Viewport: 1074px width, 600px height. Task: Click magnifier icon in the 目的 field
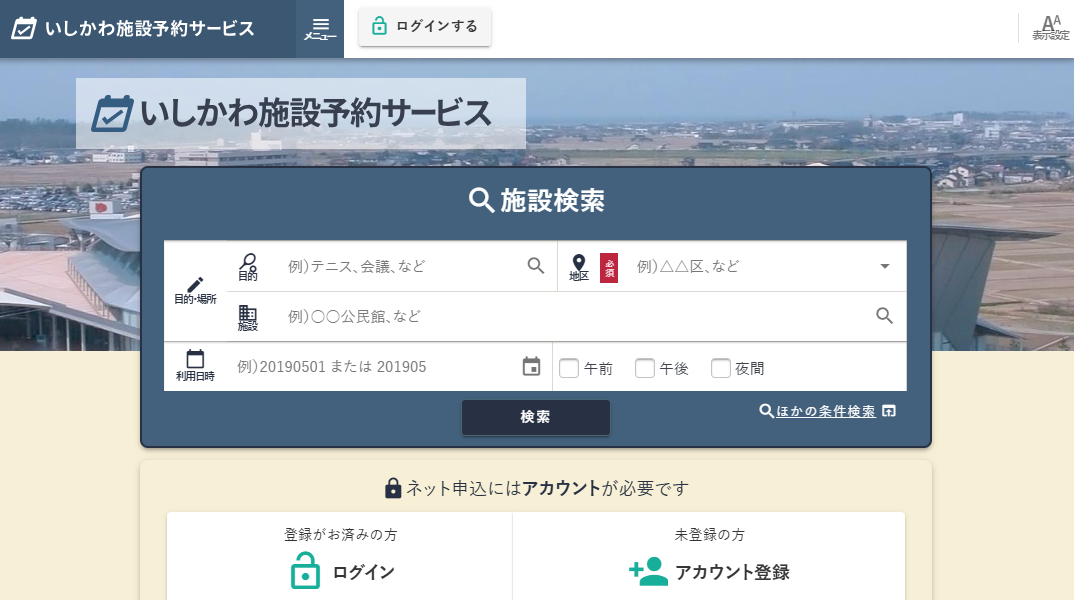pos(536,266)
